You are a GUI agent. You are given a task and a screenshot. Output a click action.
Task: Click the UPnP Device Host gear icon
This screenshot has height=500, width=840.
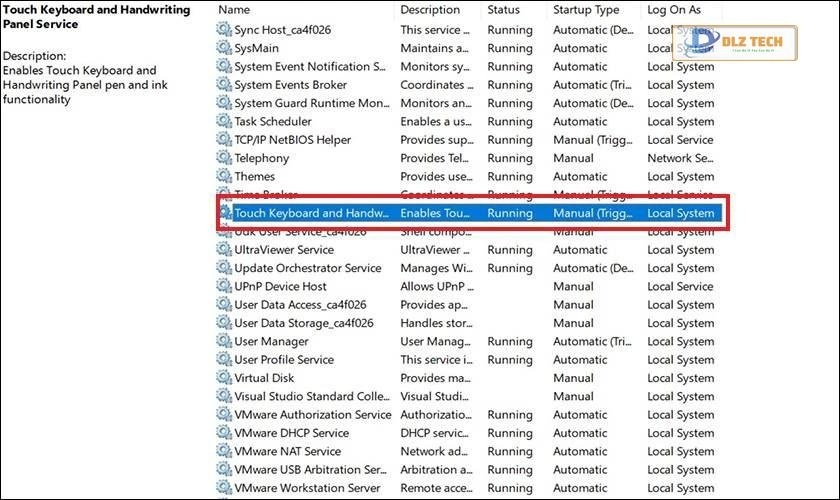(223, 286)
